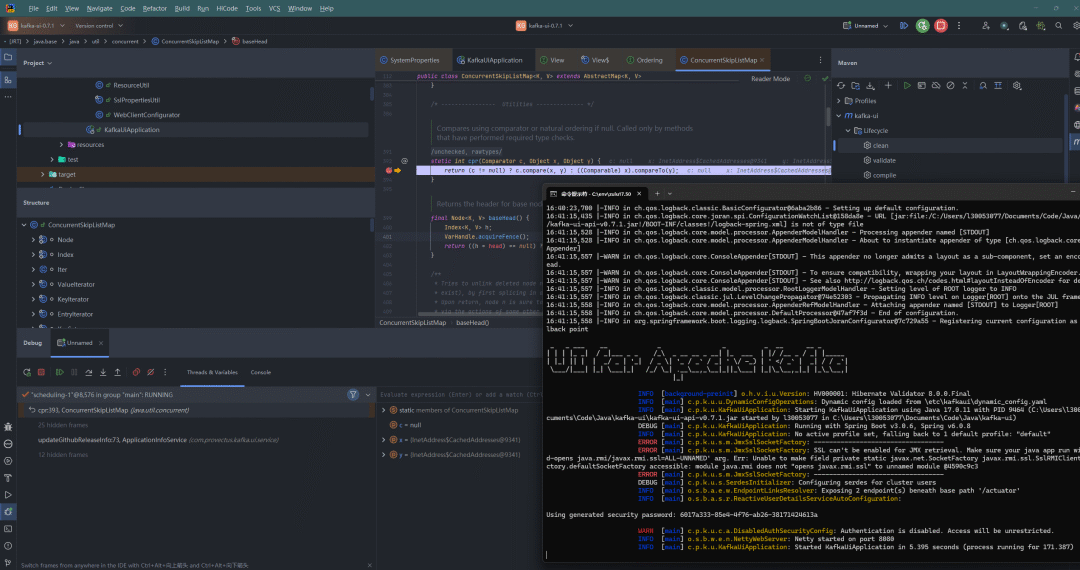1080x570 pixels.
Task: Toggle Skip Tests mode in Maven toolbar
Action: 951,86
